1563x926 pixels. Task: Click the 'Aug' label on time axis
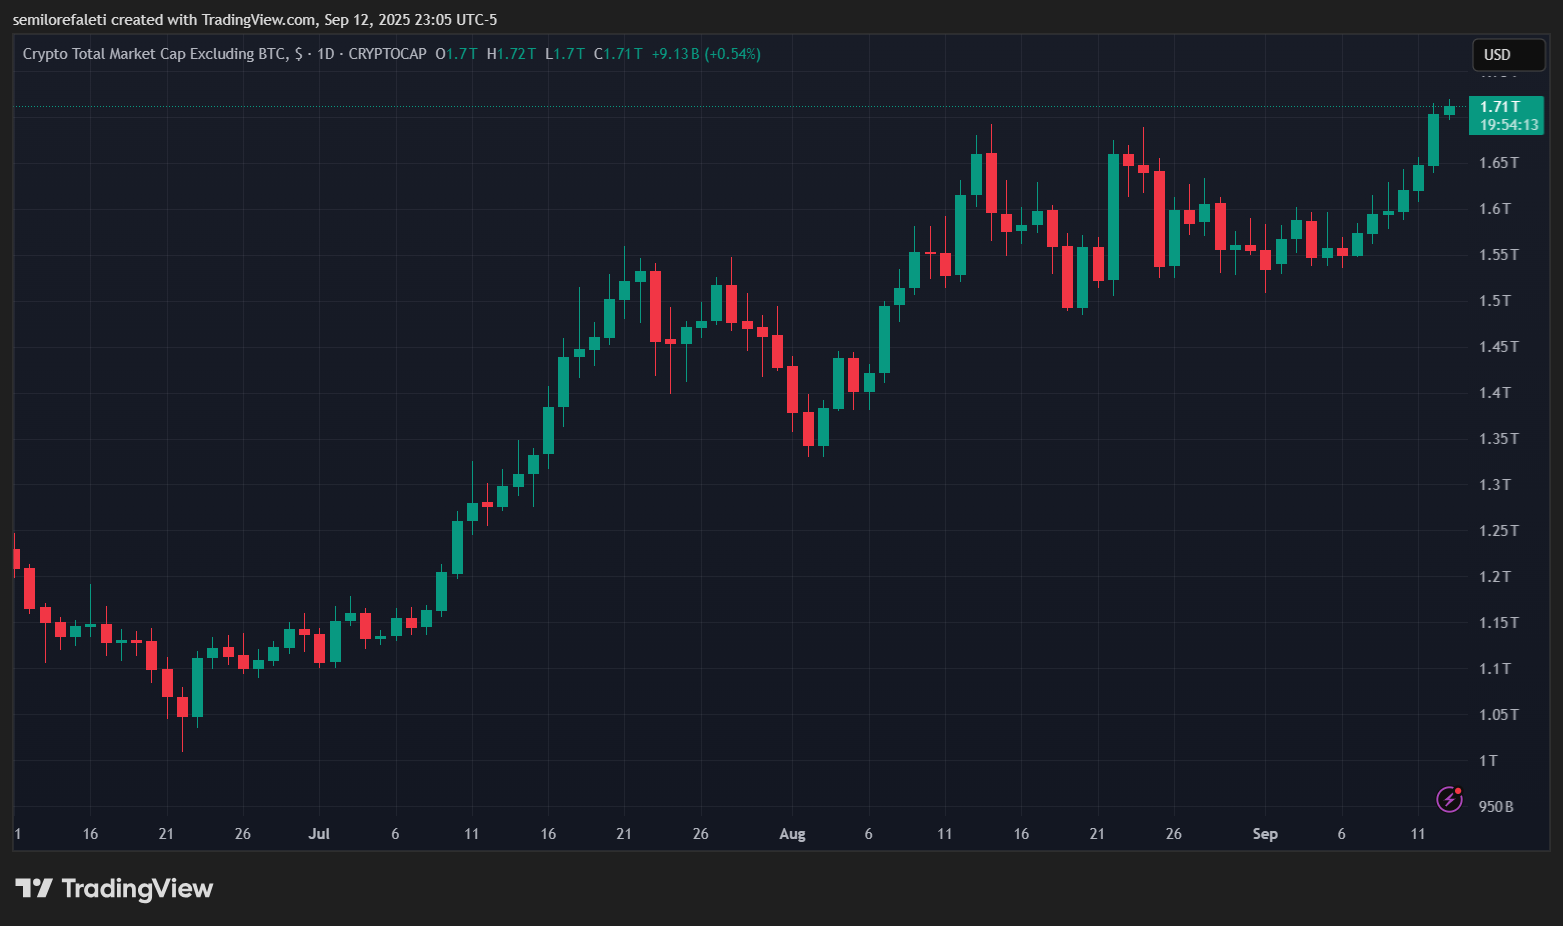pyautogui.click(x=792, y=833)
